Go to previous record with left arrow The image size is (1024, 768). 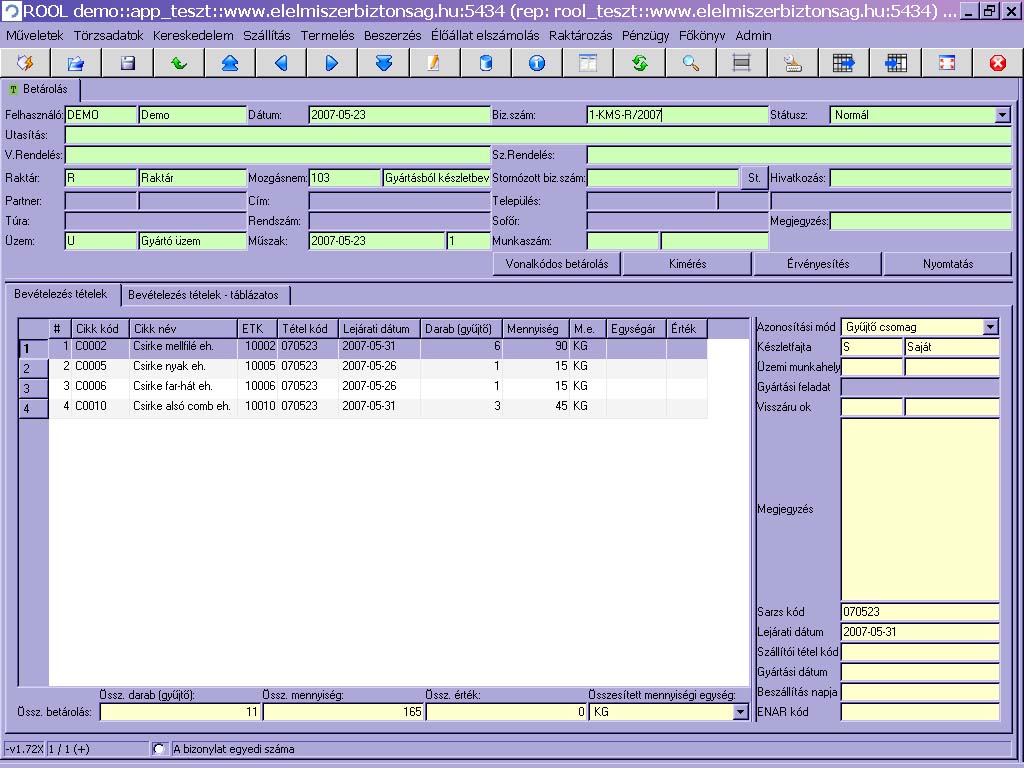pos(281,63)
